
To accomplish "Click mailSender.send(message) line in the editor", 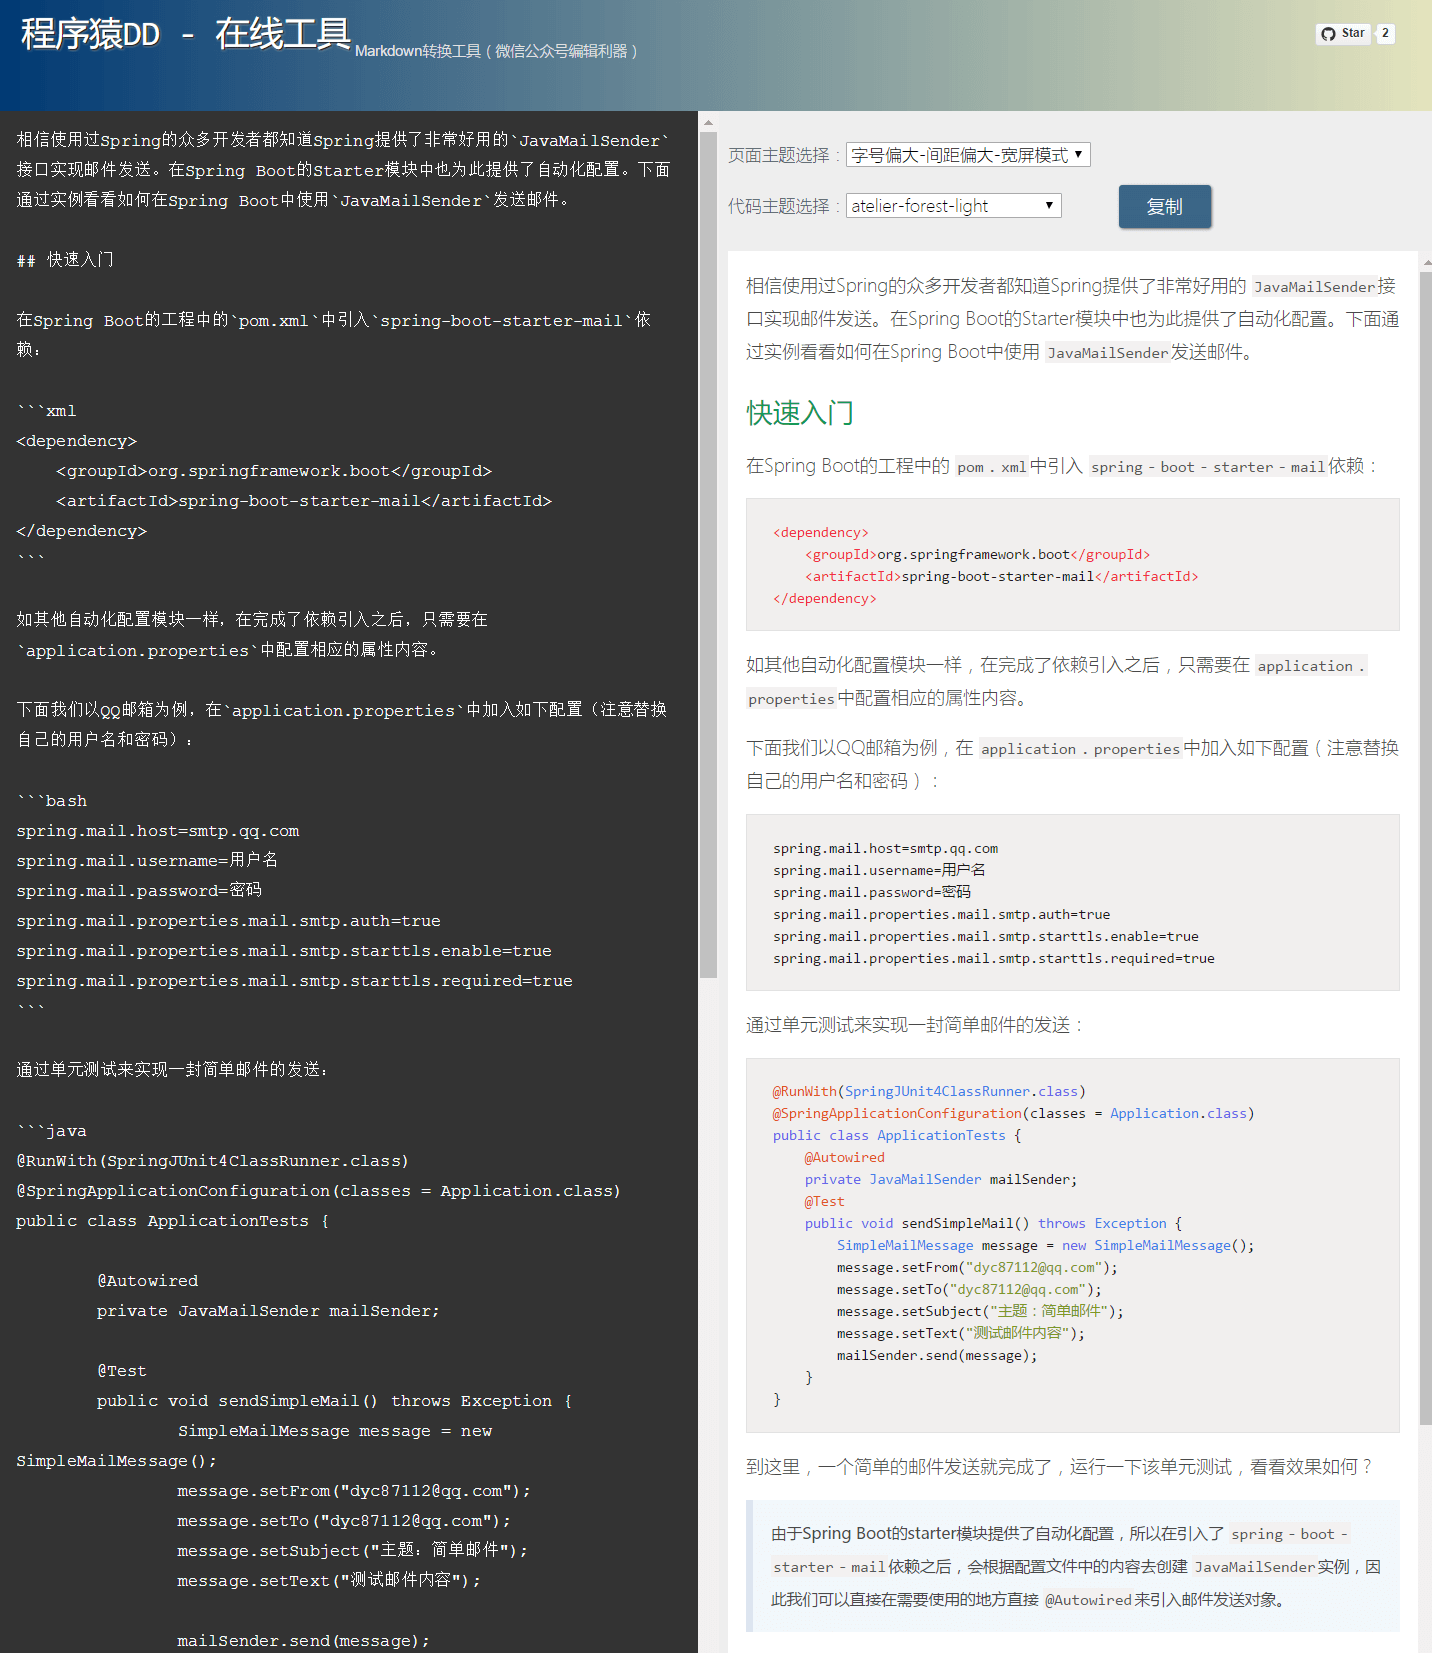I will (303, 1640).
